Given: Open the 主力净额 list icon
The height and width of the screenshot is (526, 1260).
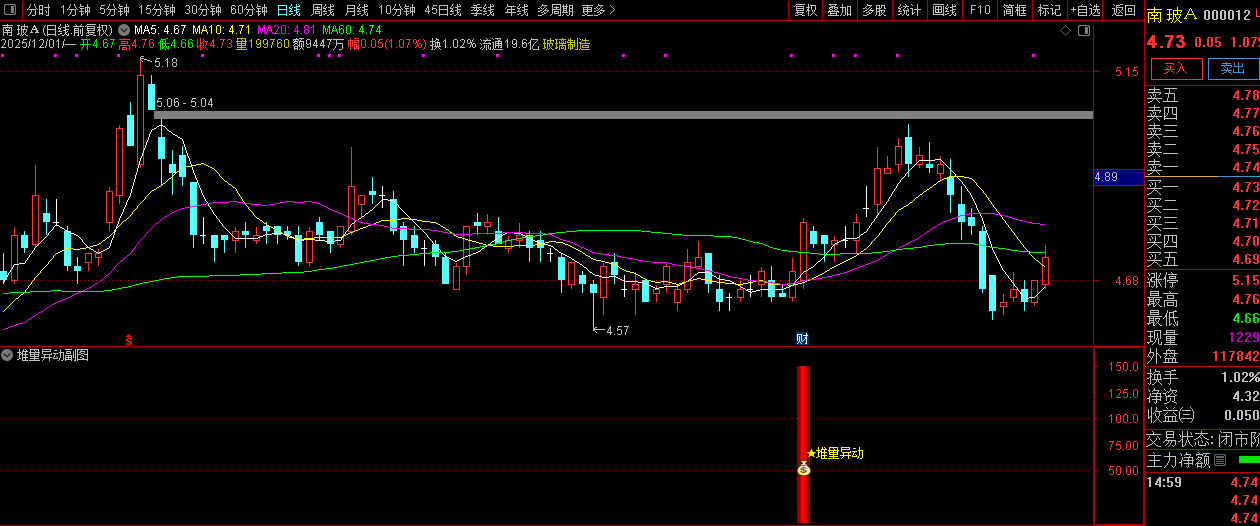Looking at the screenshot, I should (1219, 460).
